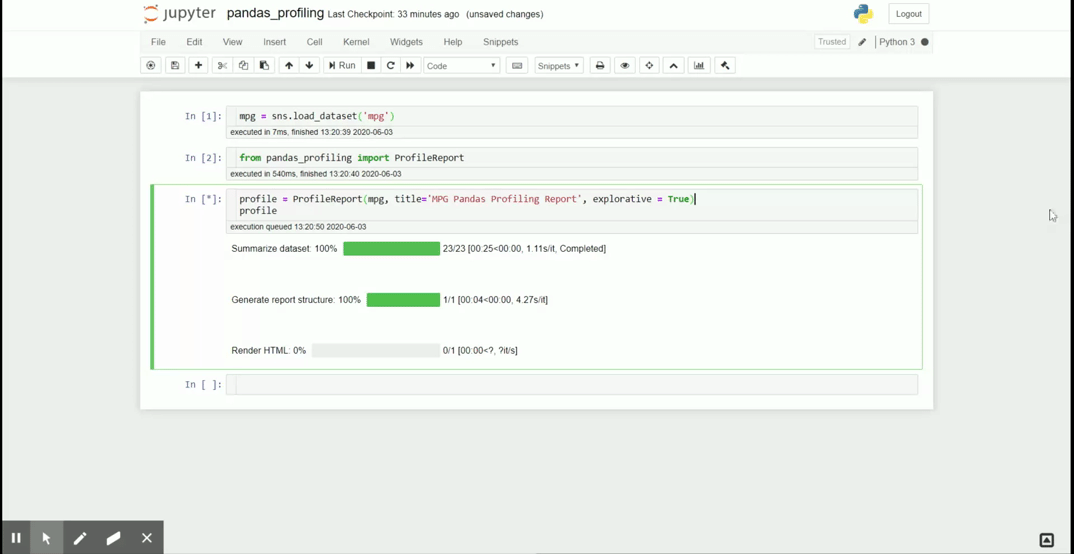This screenshot has height=554, width=1074.
Task: Toggle the Trusted notebook indicator
Action: (831, 42)
